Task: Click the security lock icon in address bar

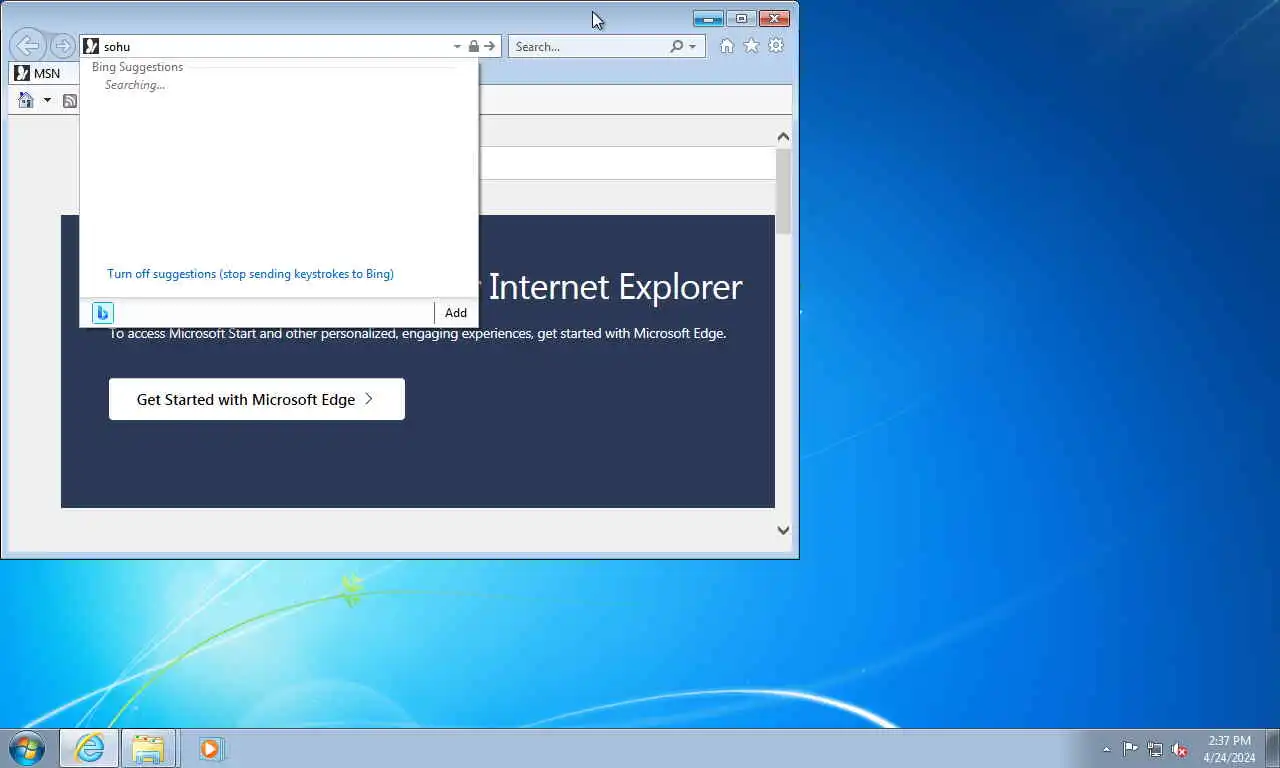Action: [474, 46]
